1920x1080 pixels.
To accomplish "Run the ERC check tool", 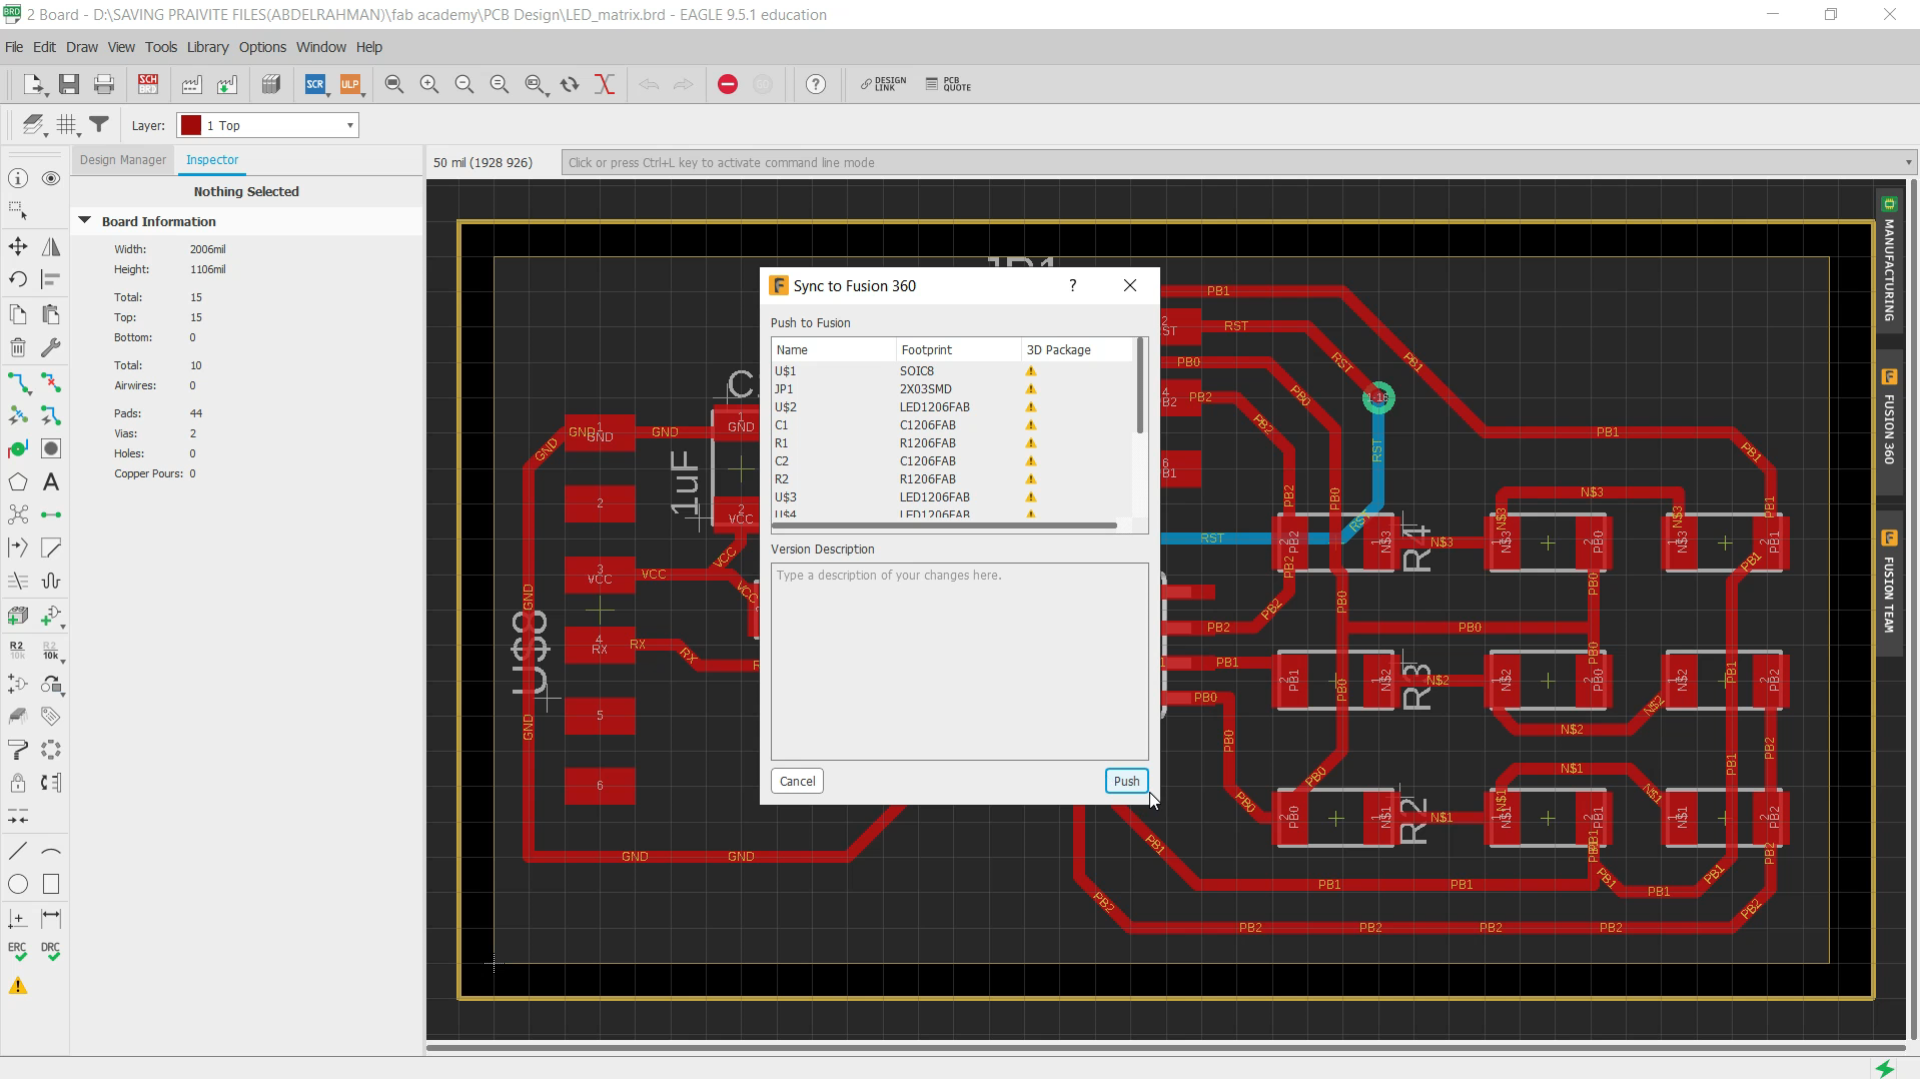I will [x=18, y=949].
